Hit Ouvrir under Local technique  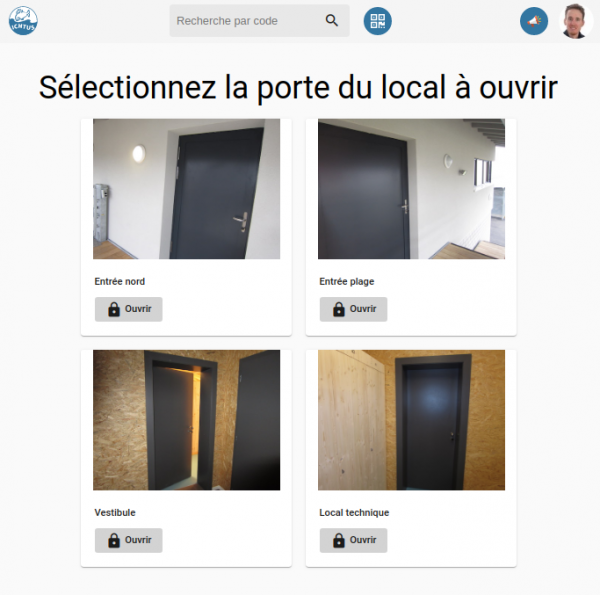[354, 540]
